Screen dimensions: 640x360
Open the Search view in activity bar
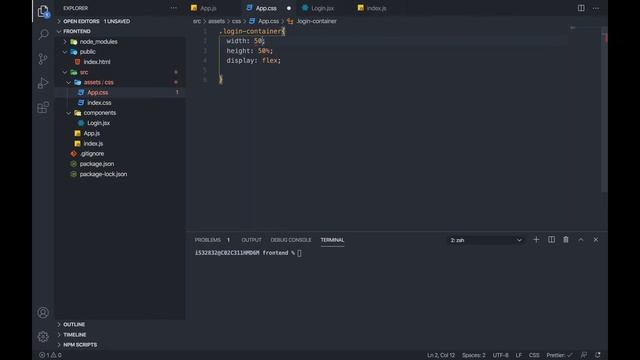(x=43, y=35)
